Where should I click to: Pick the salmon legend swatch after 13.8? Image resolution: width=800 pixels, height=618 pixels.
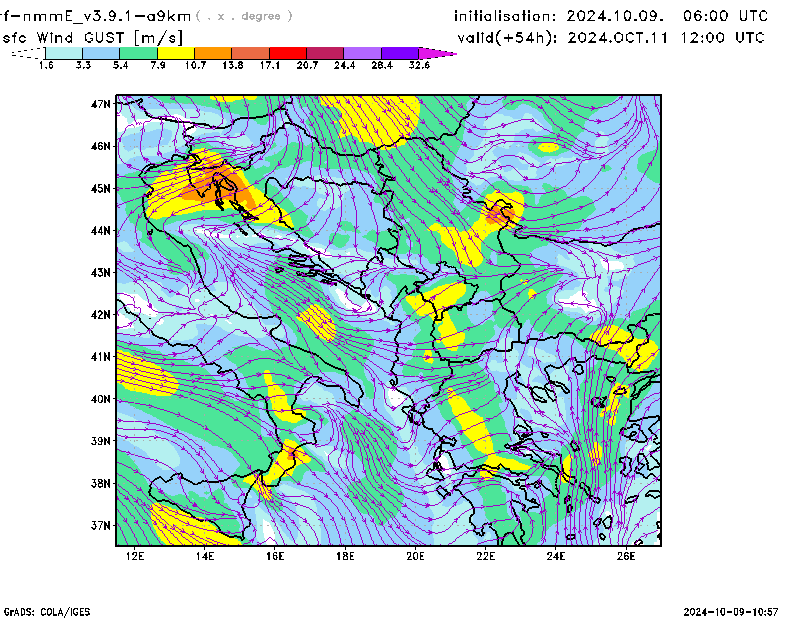tap(251, 53)
